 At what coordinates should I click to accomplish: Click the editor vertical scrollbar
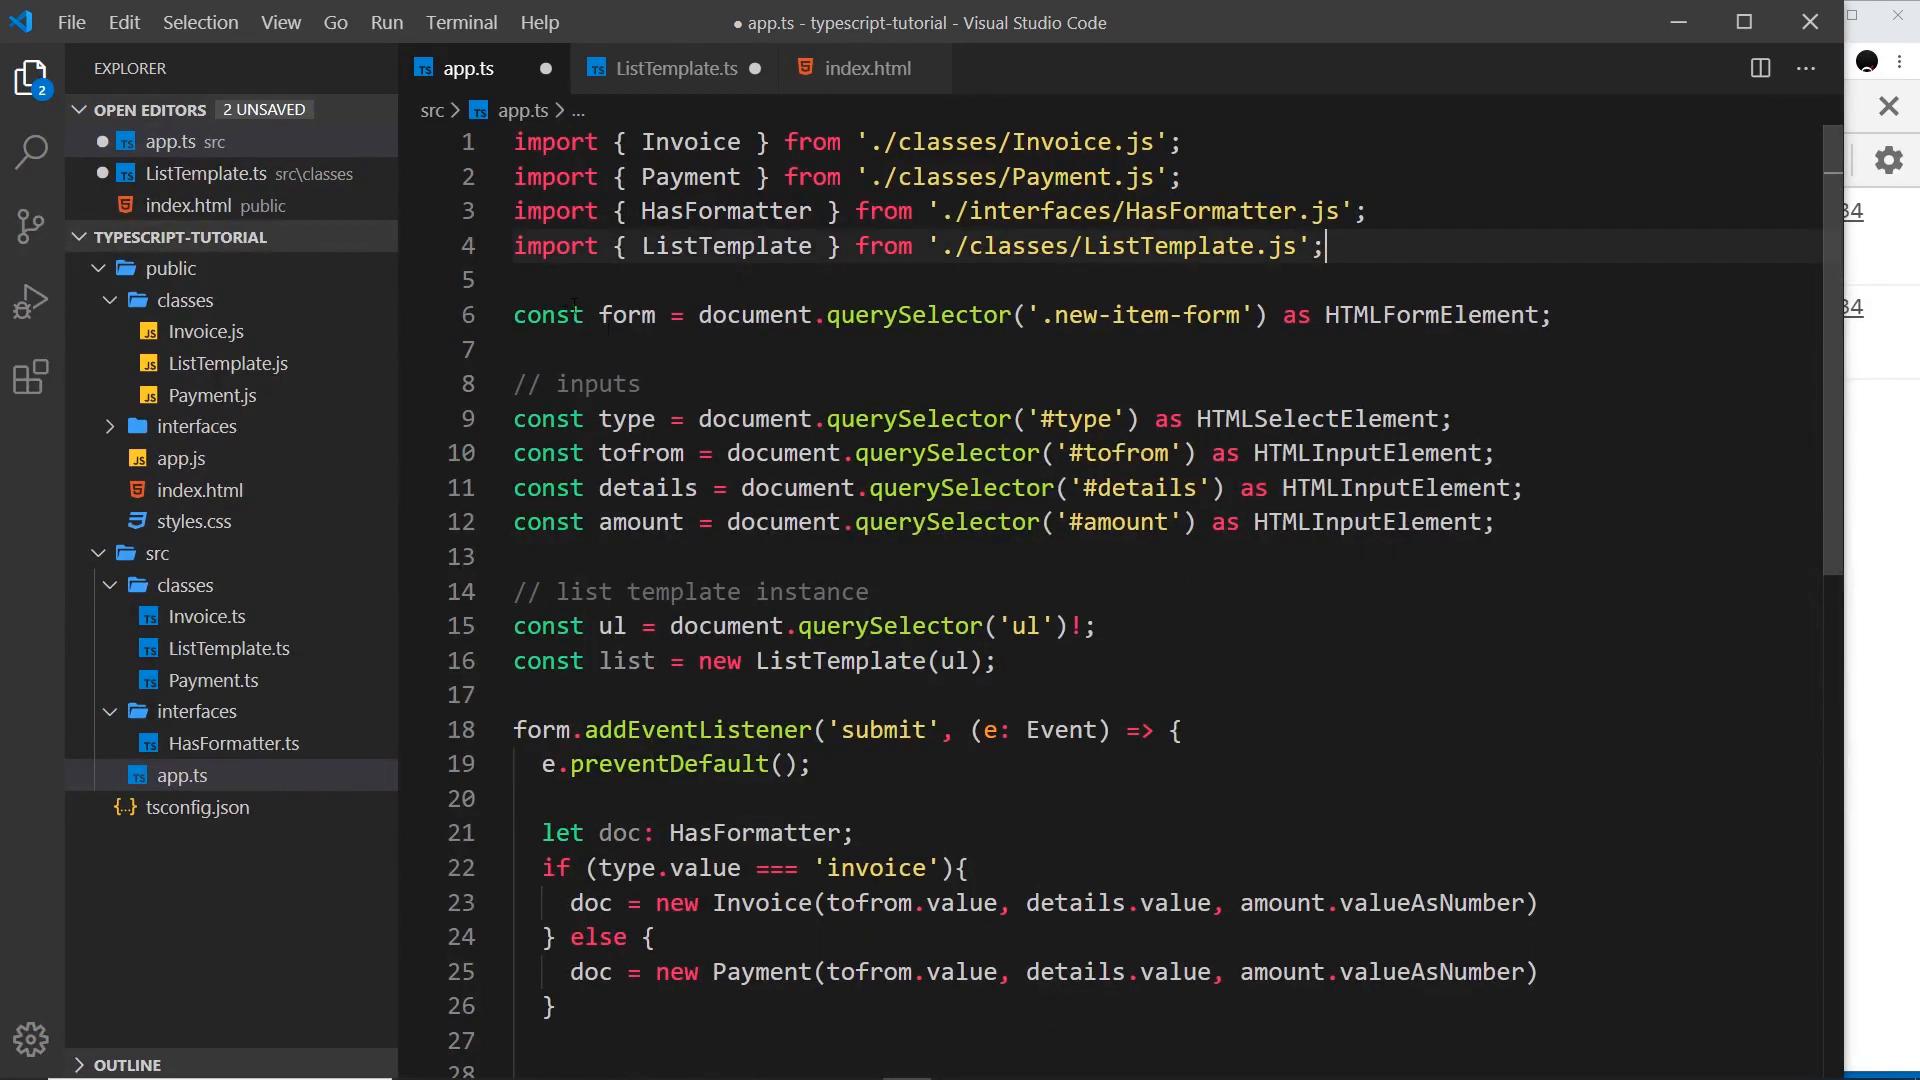[x=1832, y=351]
